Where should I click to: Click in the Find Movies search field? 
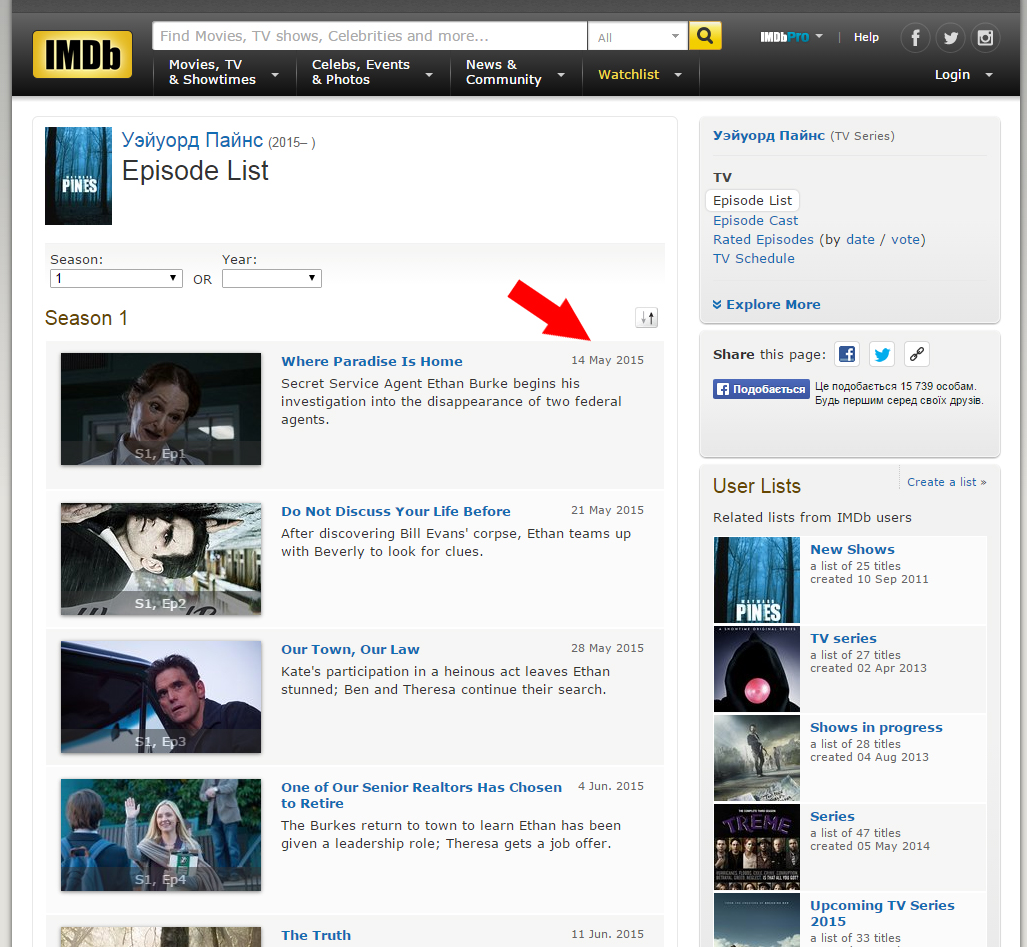pyautogui.click(x=369, y=36)
